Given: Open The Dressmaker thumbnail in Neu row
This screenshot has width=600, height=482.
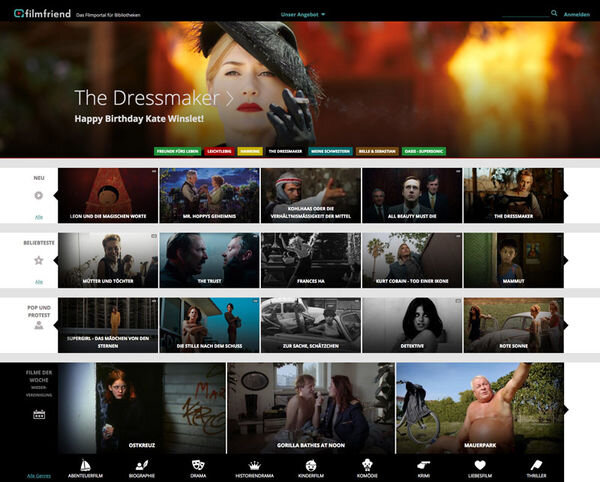Looking at the screenshot, I should pos(514,195).
